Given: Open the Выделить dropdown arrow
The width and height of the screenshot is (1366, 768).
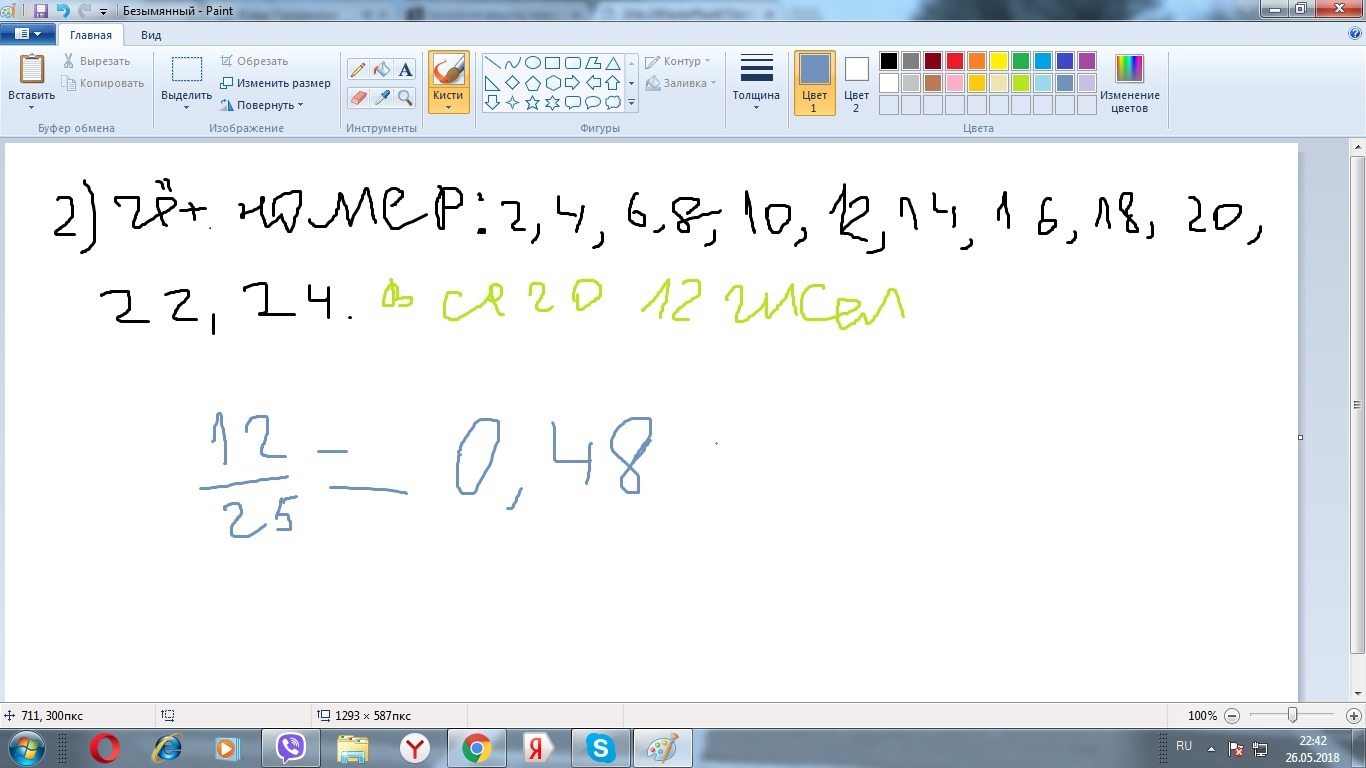Looking at the screenshot, I should coord(186,106).
